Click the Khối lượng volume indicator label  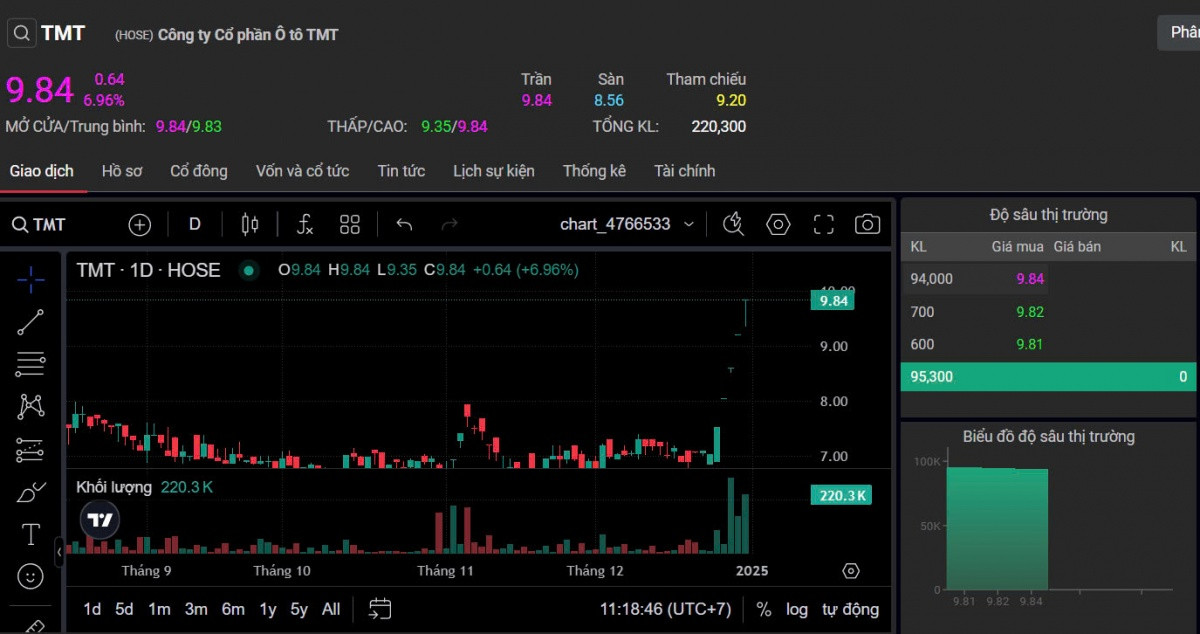(x=114, y=487)
